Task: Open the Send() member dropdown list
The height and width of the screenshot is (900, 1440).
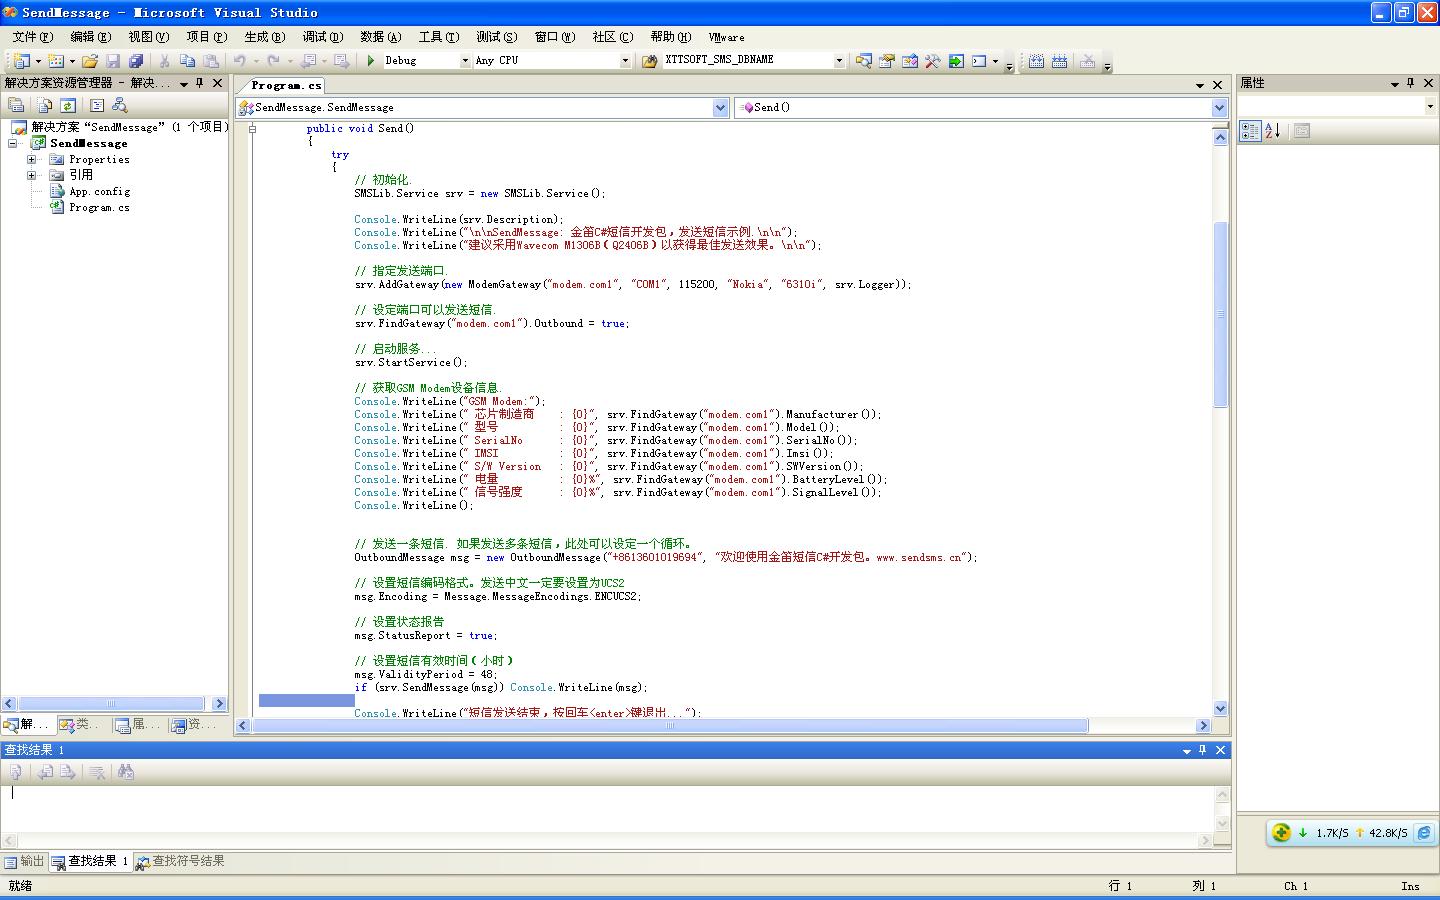Action: (1219, 107)
